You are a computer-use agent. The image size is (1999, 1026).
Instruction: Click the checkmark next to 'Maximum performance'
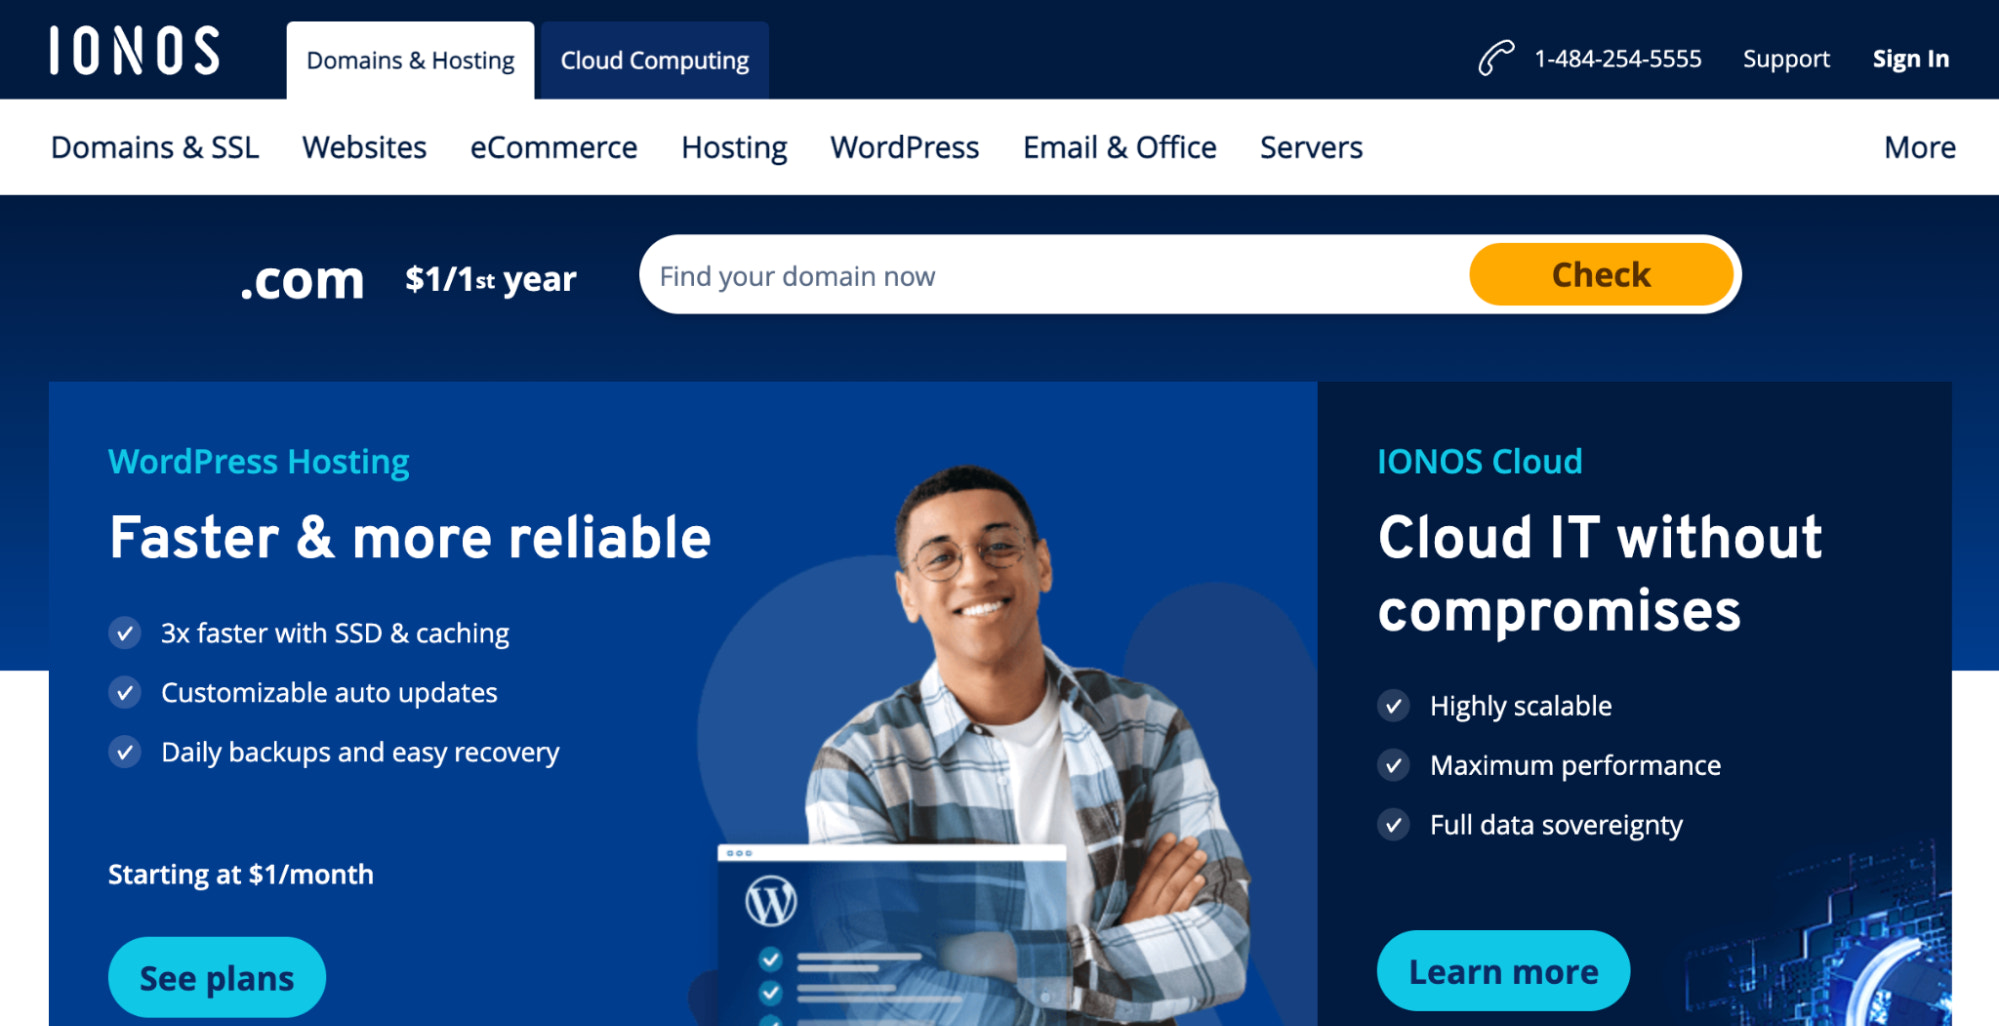(x=1393, y=765)
